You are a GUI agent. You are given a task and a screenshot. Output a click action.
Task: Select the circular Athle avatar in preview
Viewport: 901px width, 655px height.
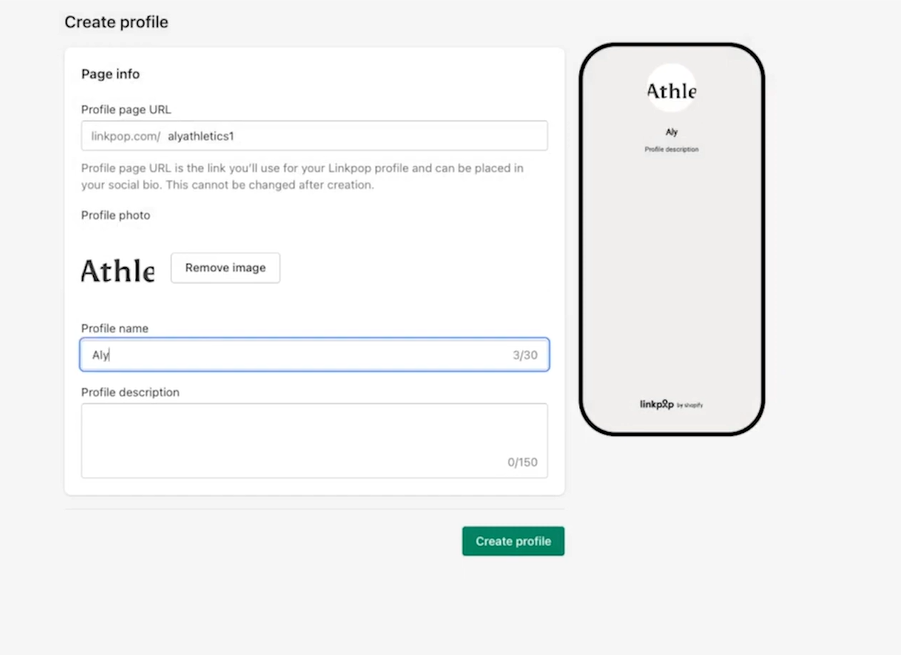[671, 88]
